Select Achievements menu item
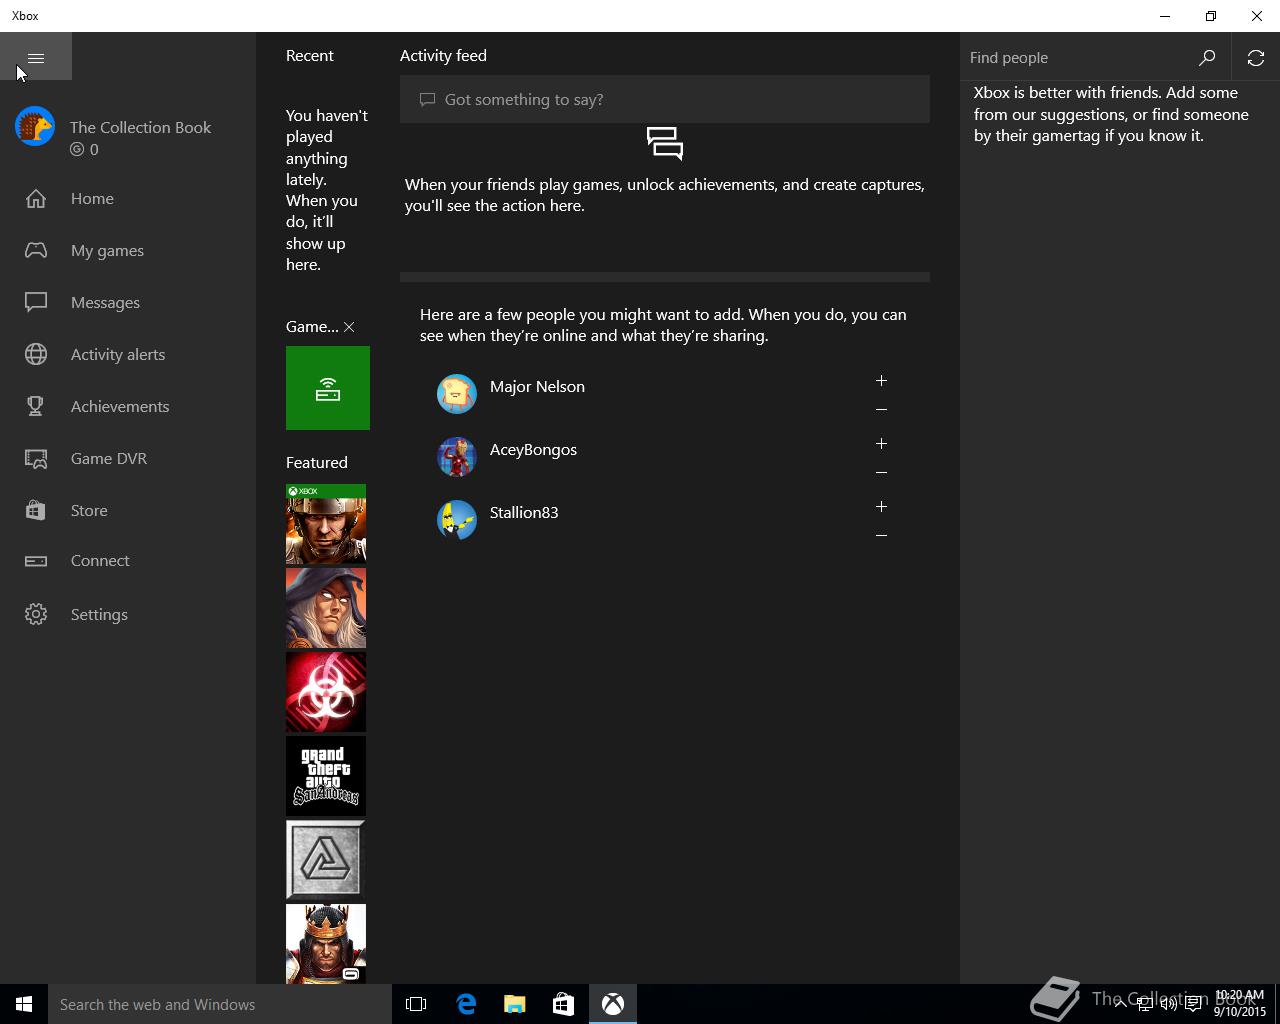The image size is (1280, 1024). tap(120, 407)
